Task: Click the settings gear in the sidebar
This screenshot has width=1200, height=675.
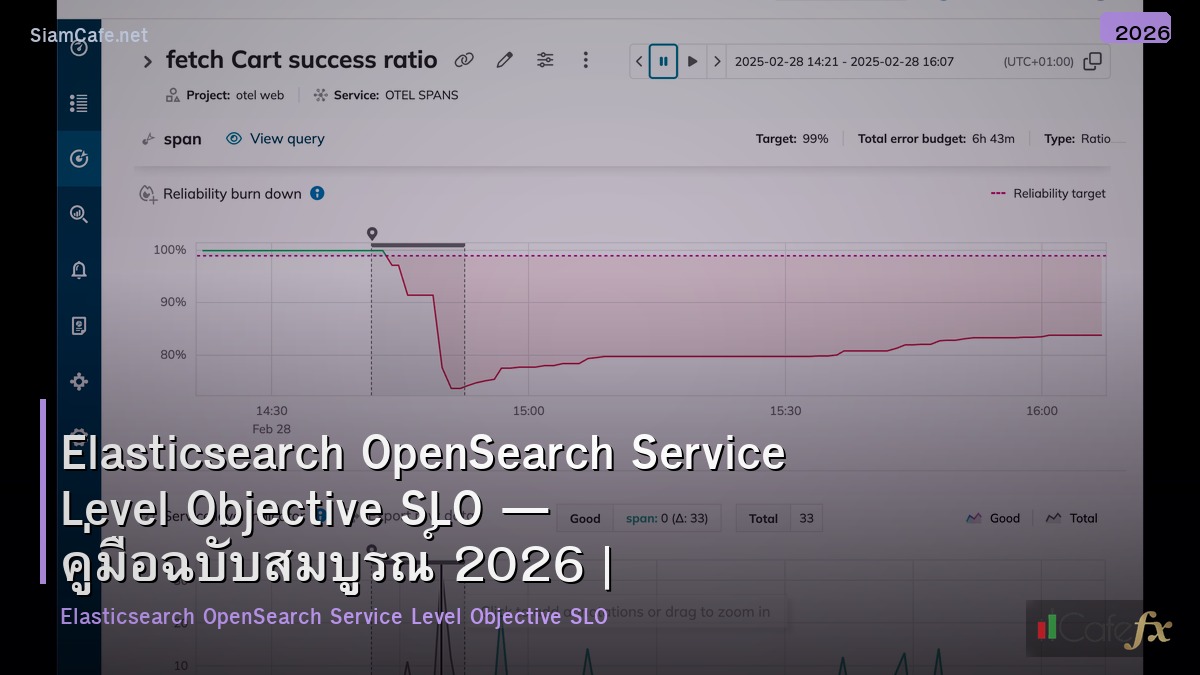Action: click(x=79, y=381)
